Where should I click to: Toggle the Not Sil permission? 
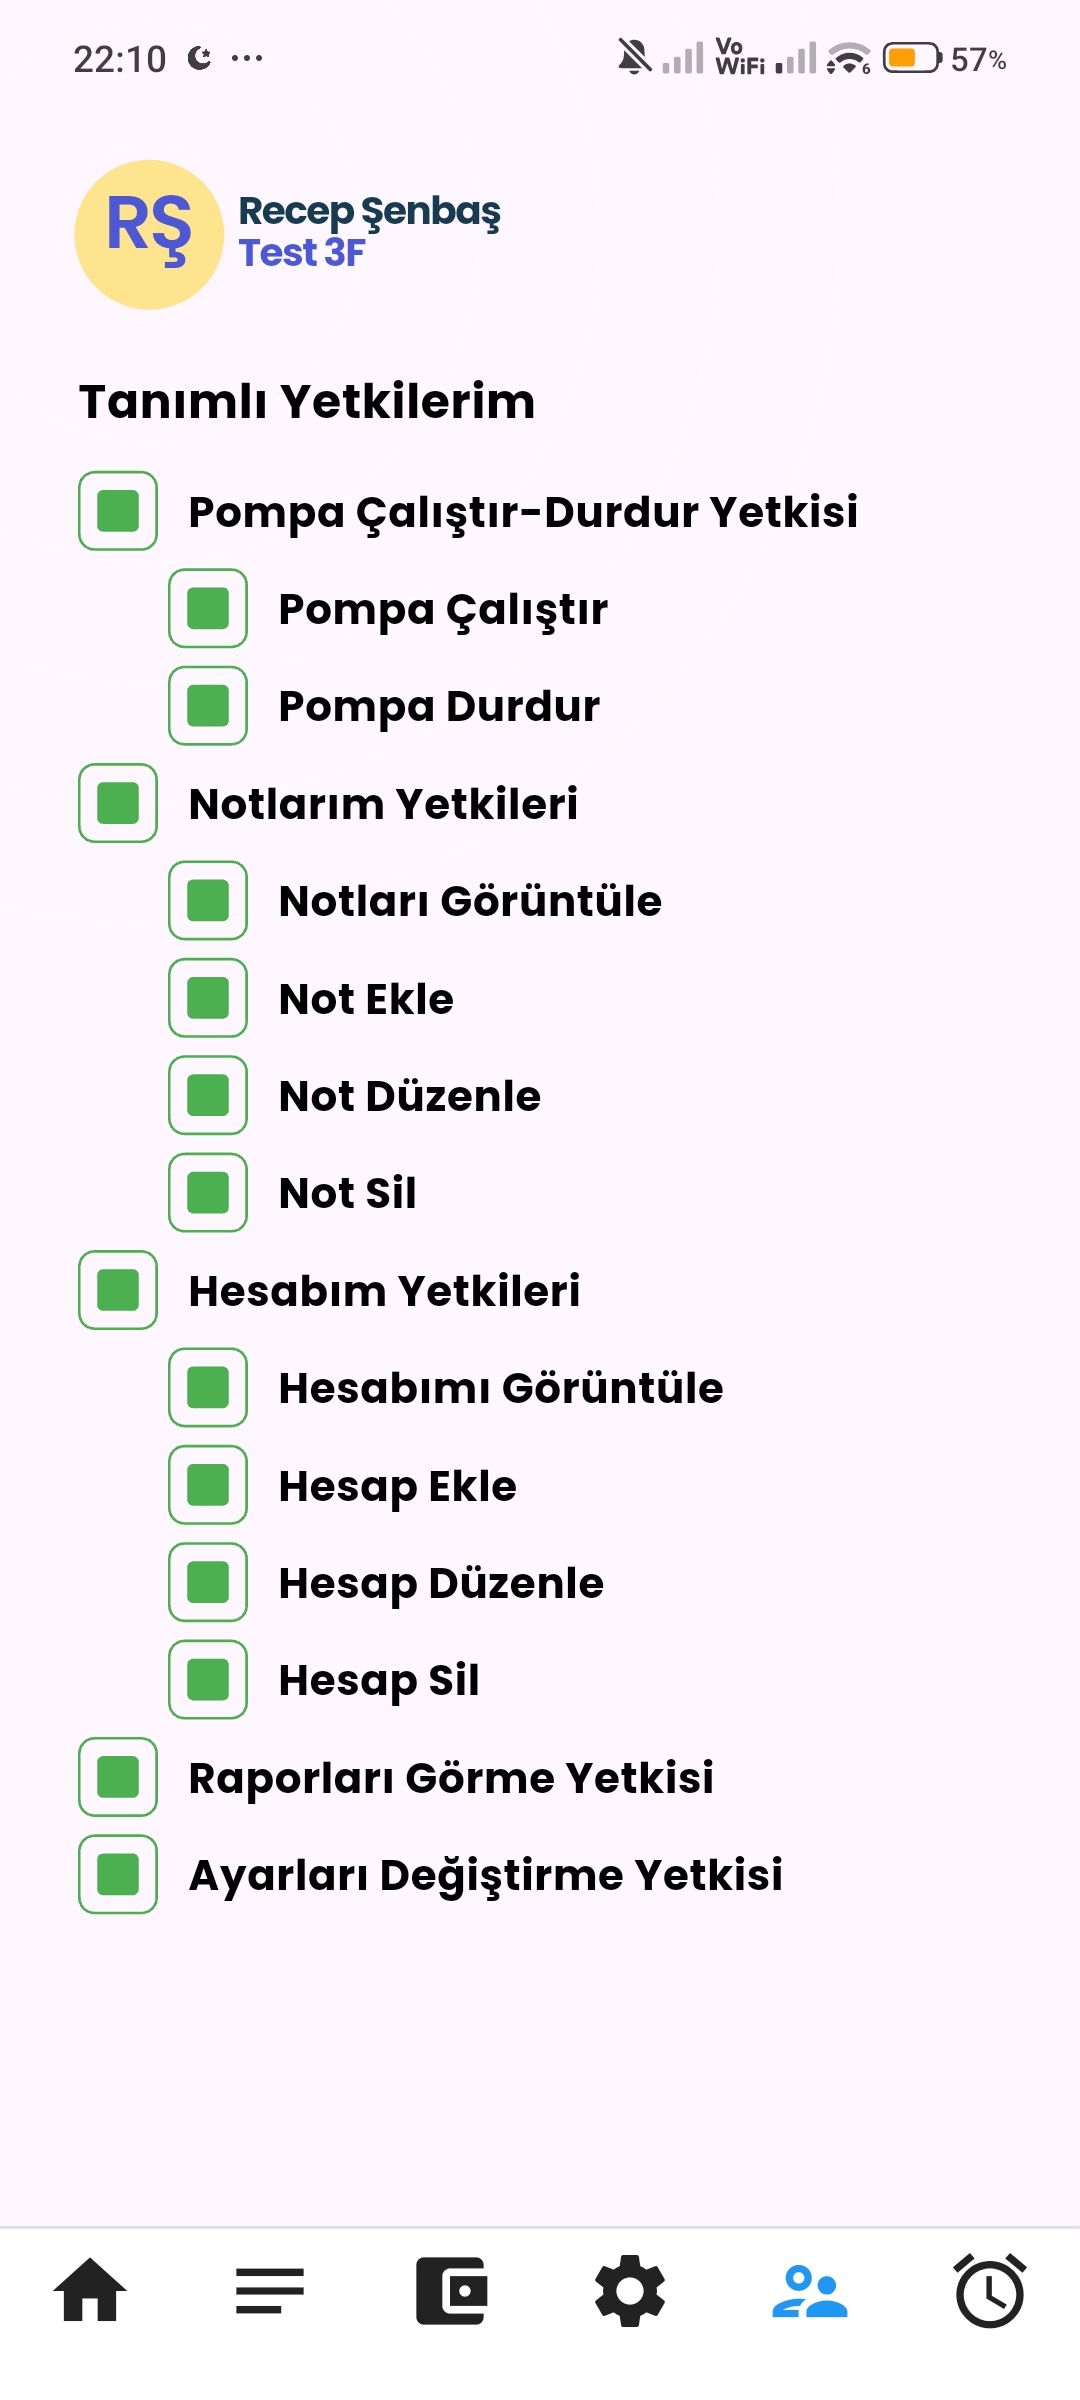(x=207, y=1194)
